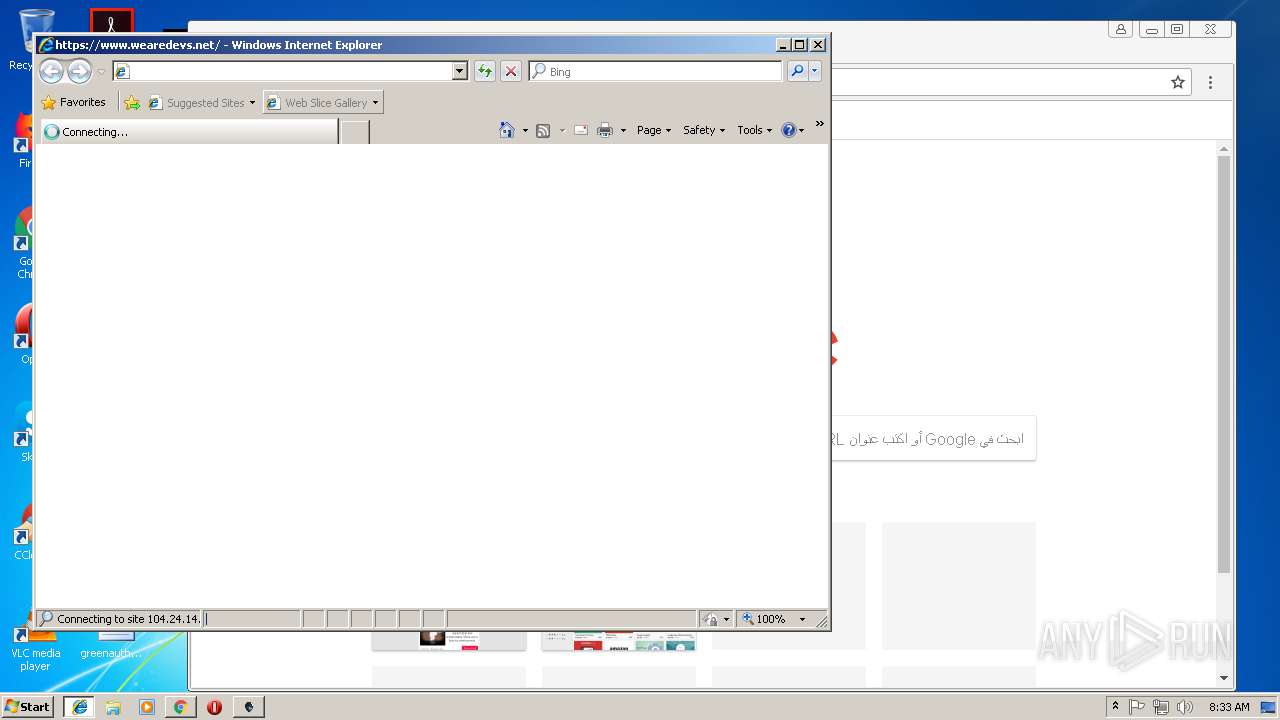Image resolution: width=1280 pixels, height=720 pixels.
Task: Click the zoom level magnifier 100%
Action: 764,619
